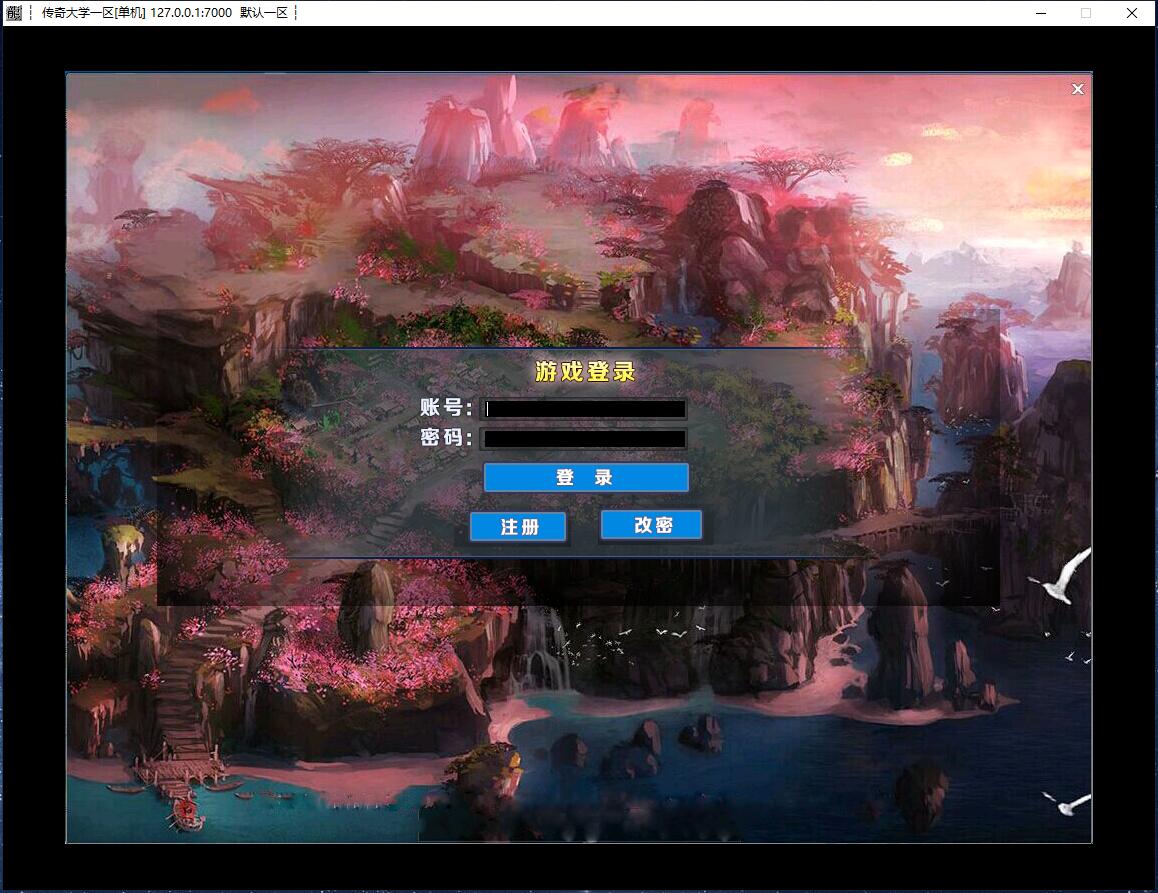Click the 游戏登录 heading text
1158x893 pixels.
coord(585,371)
